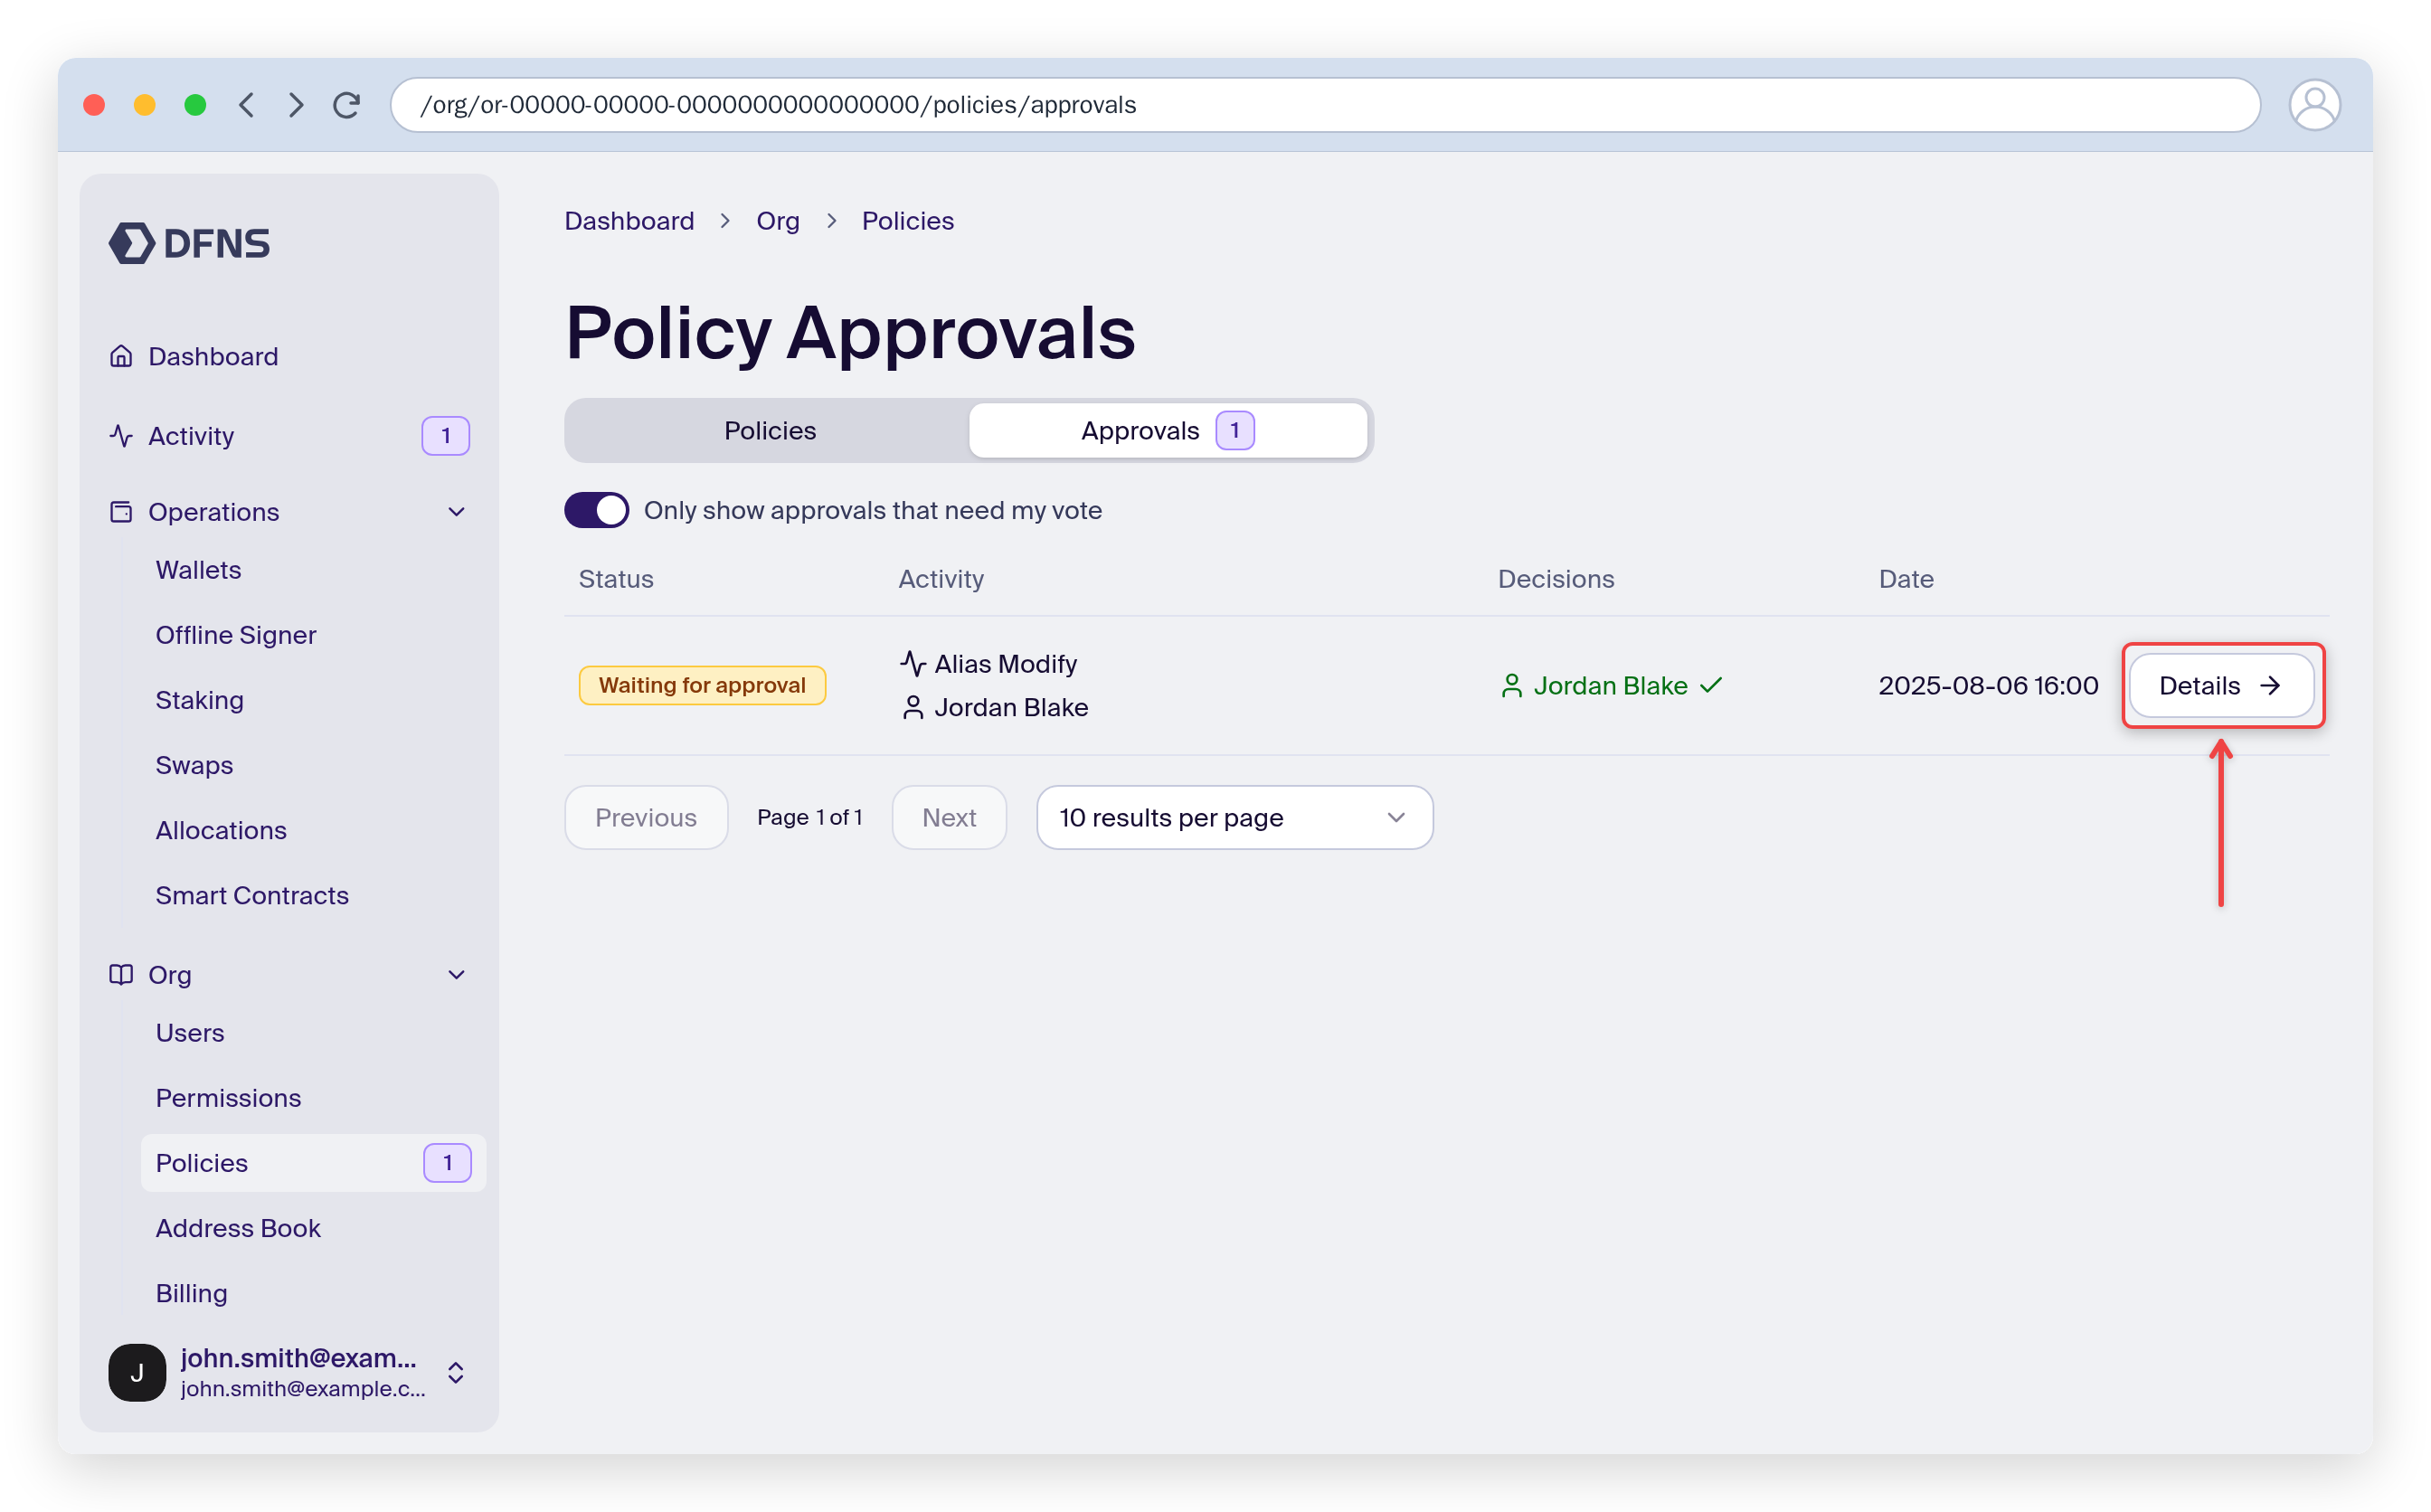The height and width of the screenshot is (1512, 2431).
Task: Open Offline Signer in sidebar
Action: pyautogui.click(x=236, y=635)
